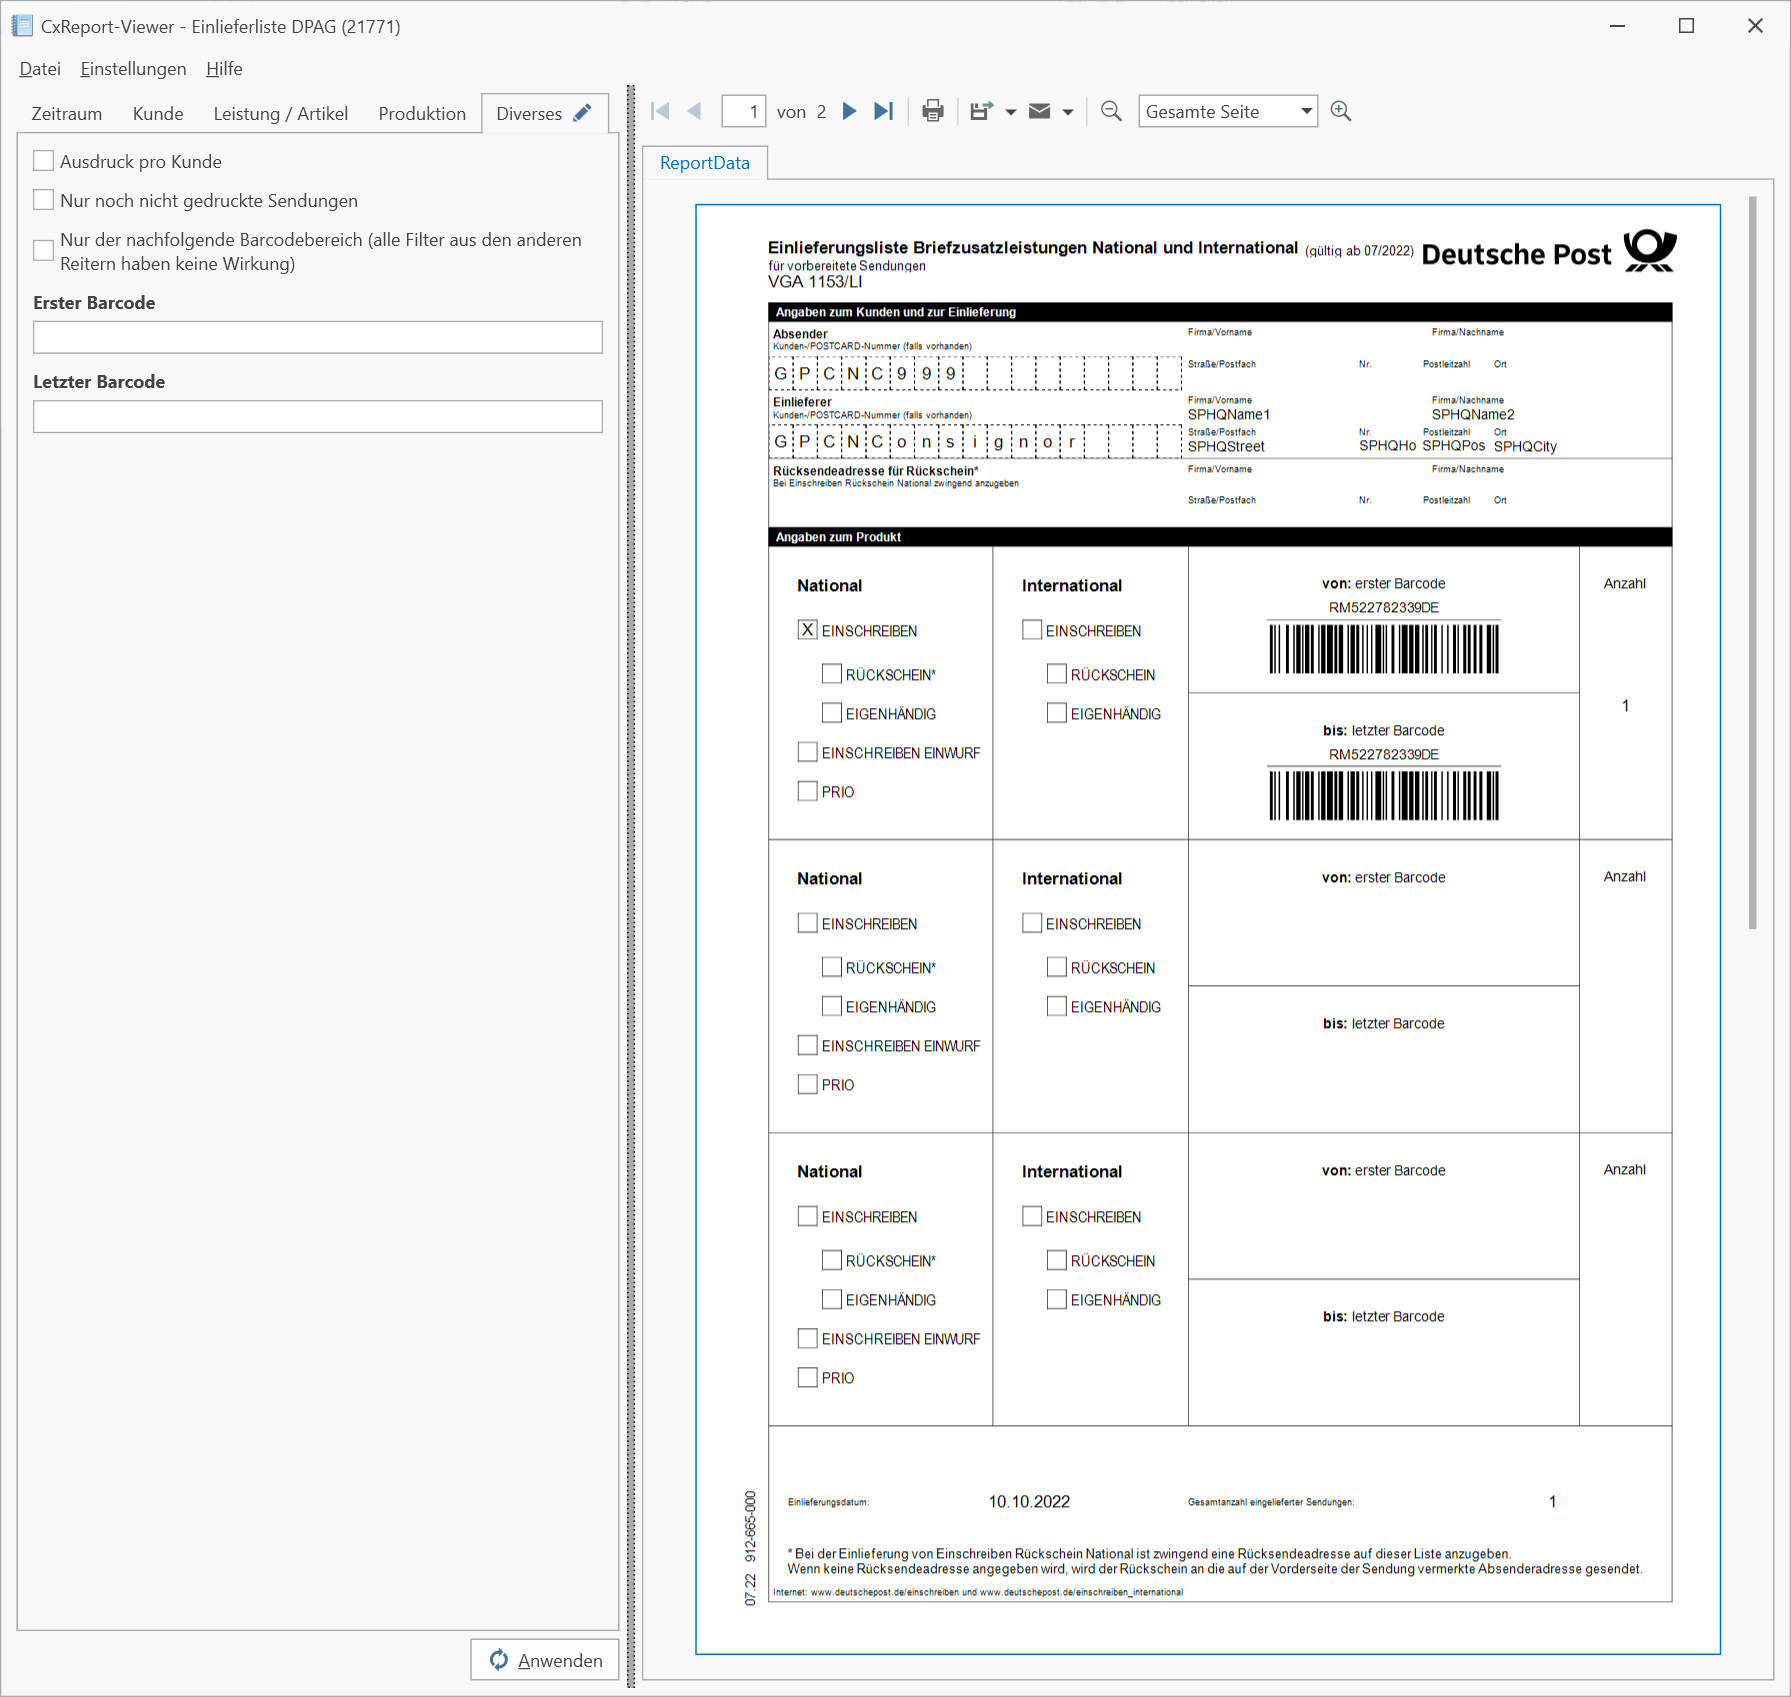Click the Deutsche Post logo
1791x1697 pixels.
coord(1549,251)
